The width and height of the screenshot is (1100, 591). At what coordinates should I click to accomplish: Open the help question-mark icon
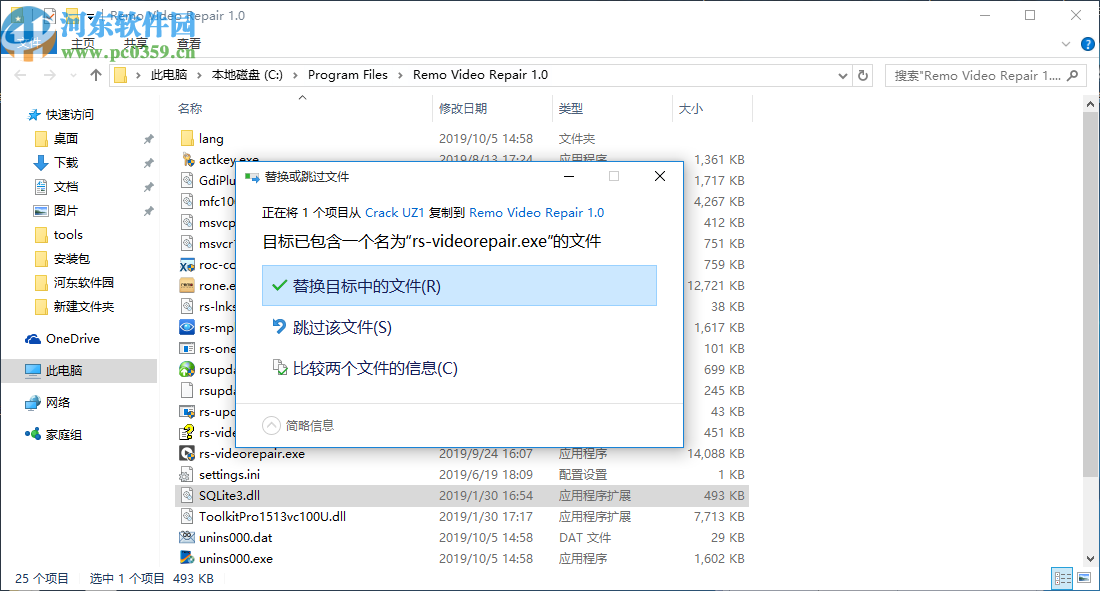pyautogui.click(x=1087, y=43)
